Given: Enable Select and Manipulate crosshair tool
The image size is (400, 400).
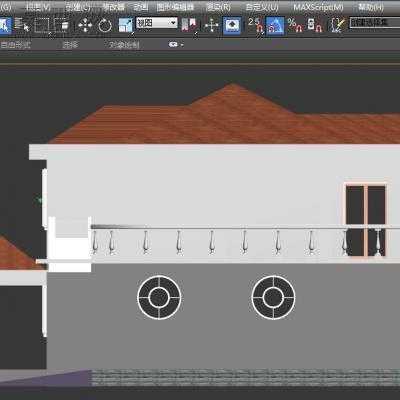Looking at the screenshot, I should click(211, 25).
